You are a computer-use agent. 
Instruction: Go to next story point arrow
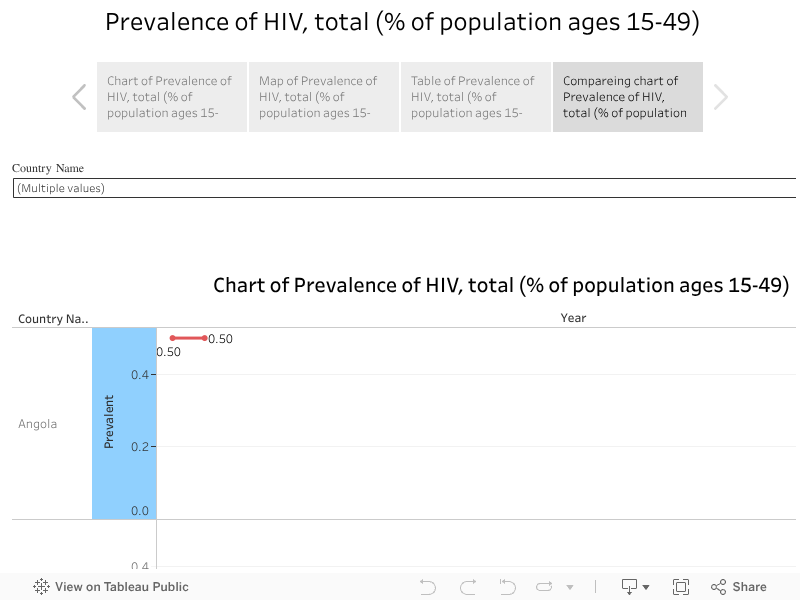pyautogui.click(x=720, y=97)
